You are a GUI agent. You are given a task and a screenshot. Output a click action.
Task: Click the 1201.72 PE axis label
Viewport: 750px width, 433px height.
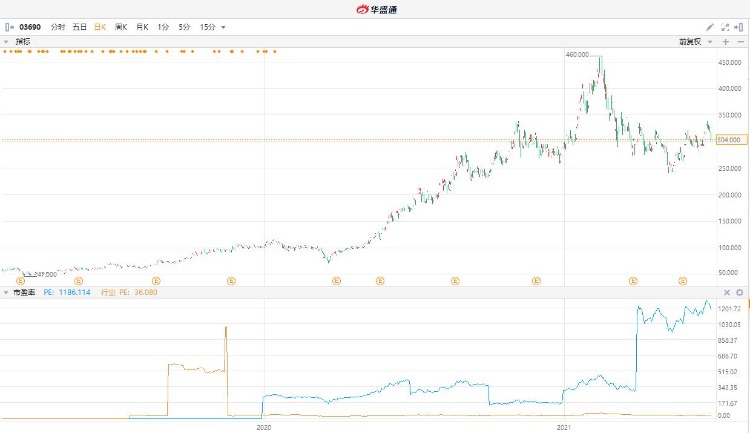[729, 309]
